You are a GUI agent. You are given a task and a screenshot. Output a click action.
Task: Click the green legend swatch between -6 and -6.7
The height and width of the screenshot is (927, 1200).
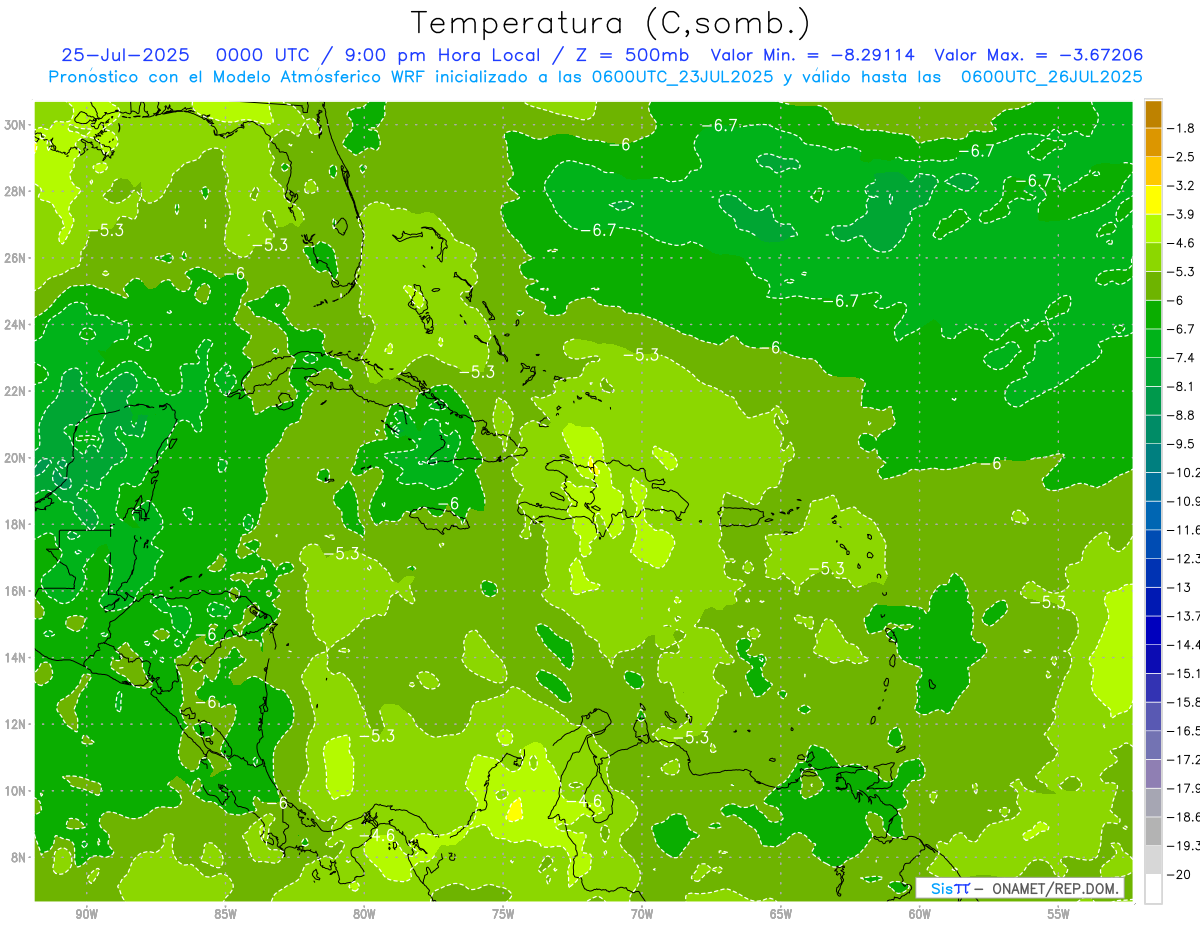[1153, 315]
